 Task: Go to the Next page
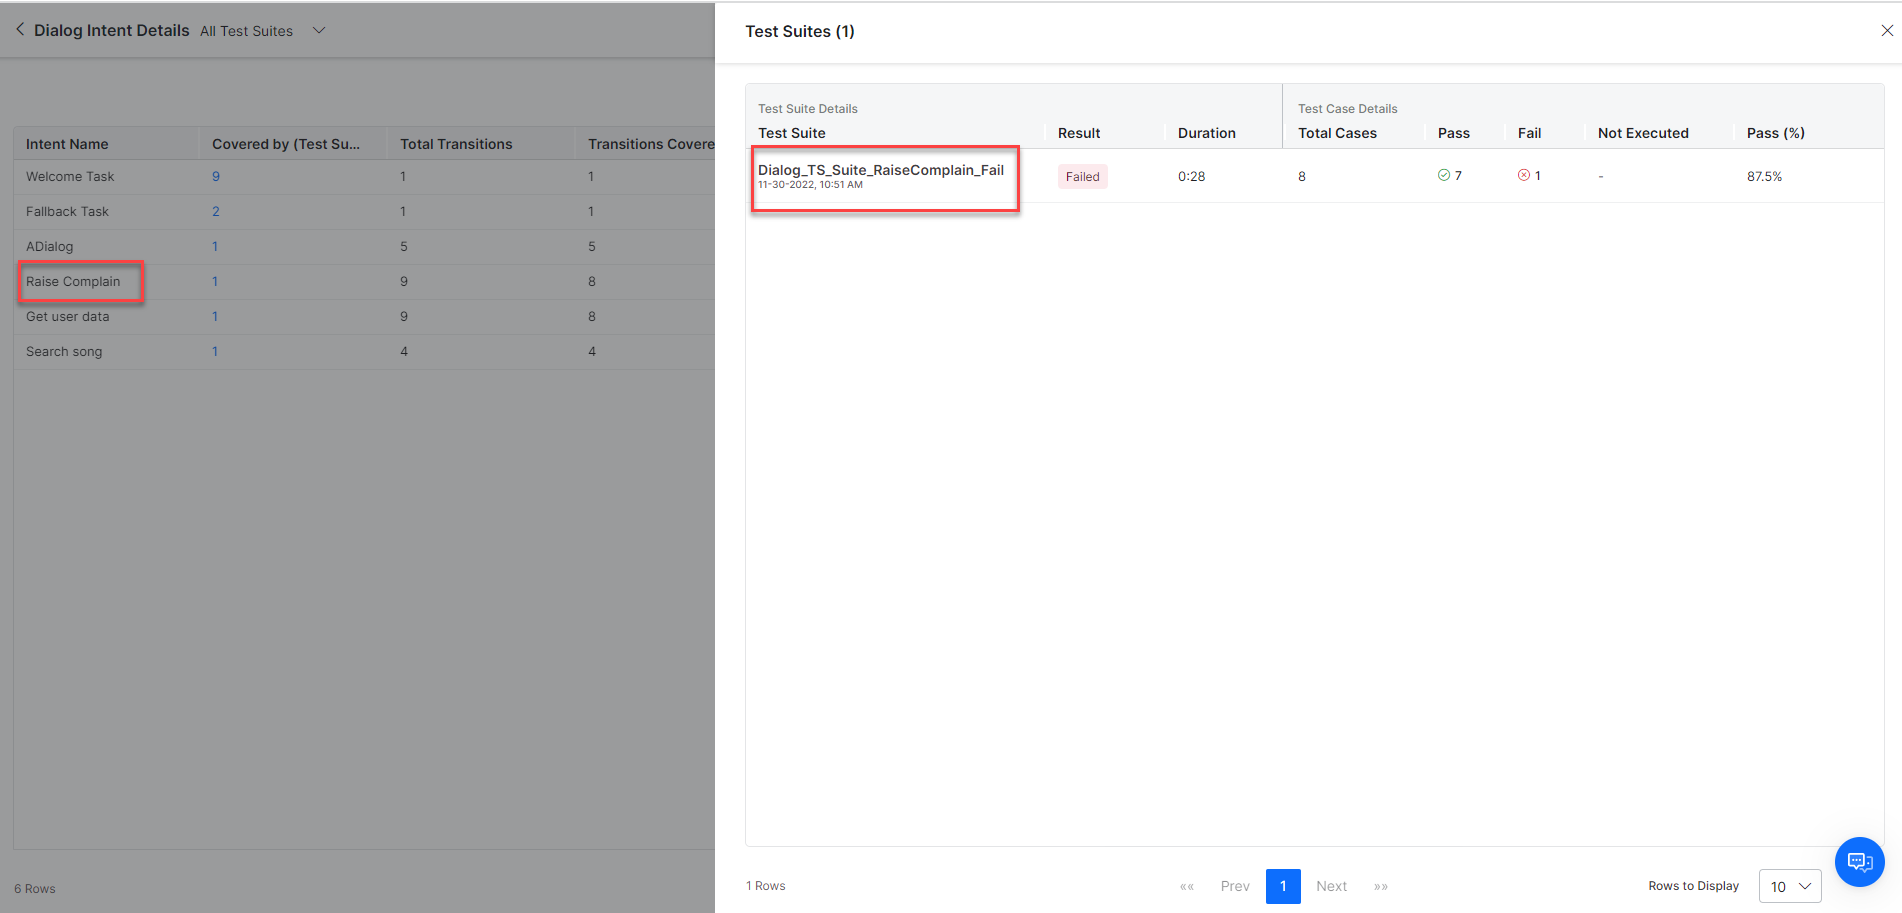[1331, 886]
